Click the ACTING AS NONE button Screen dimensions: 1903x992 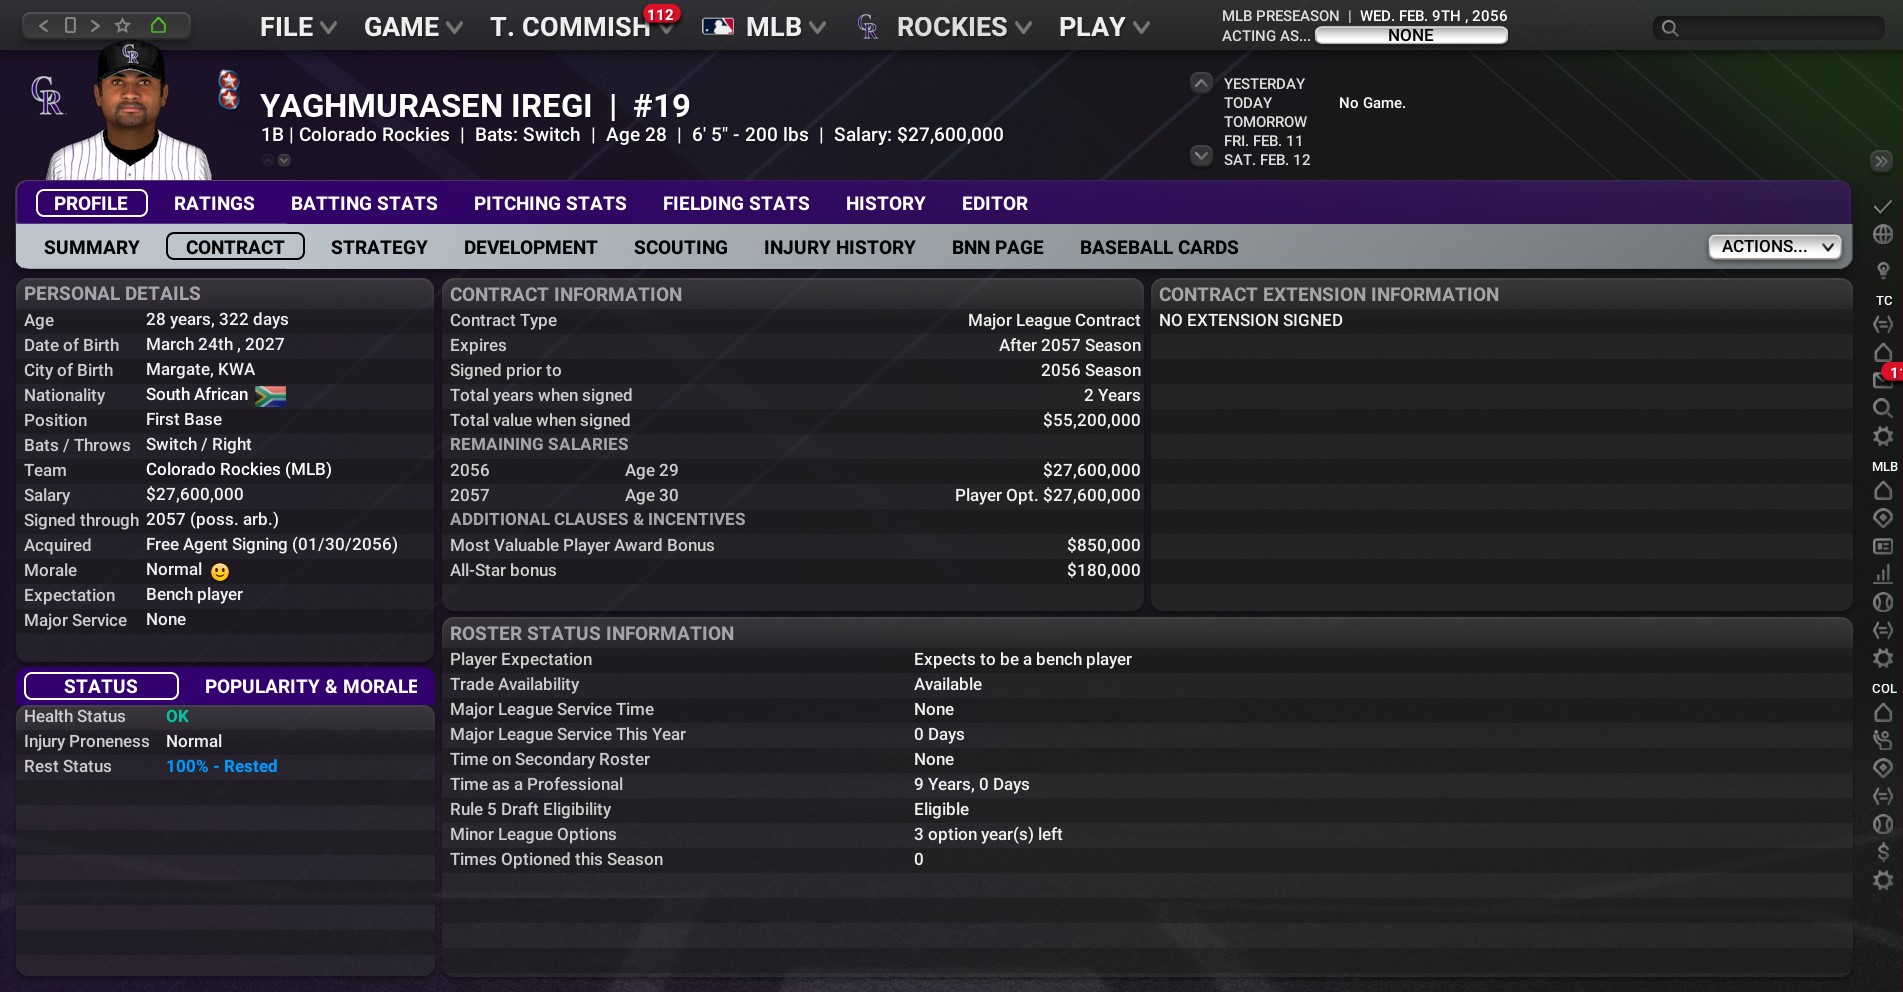coord(1410,35)
